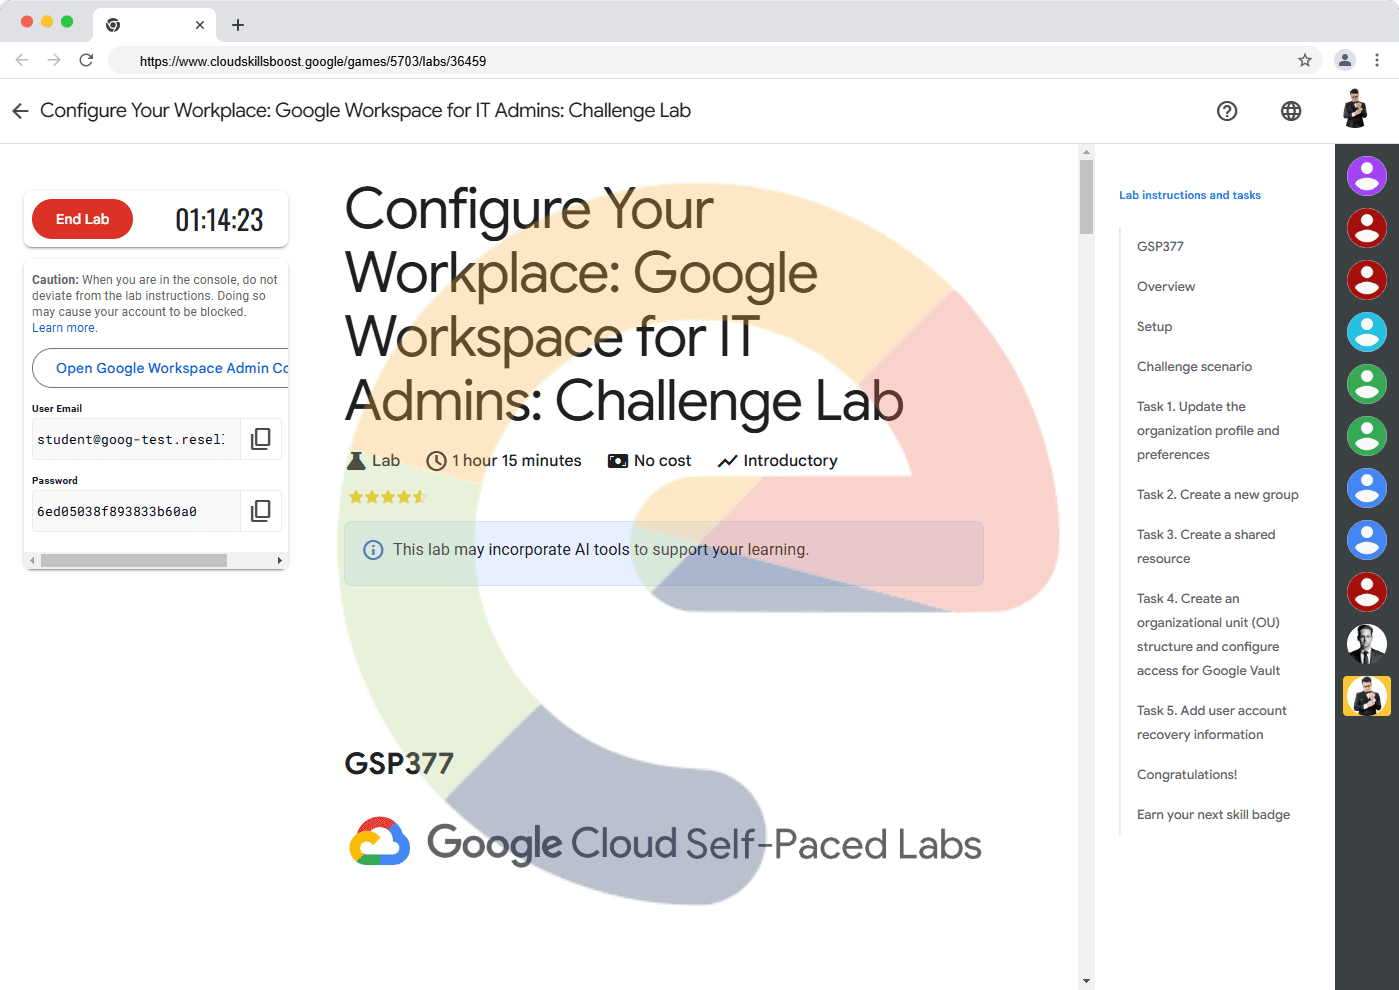Click the lab timer 01:14:23
The width and height of the screenshot is (1399, 990).
pos(219,220)
